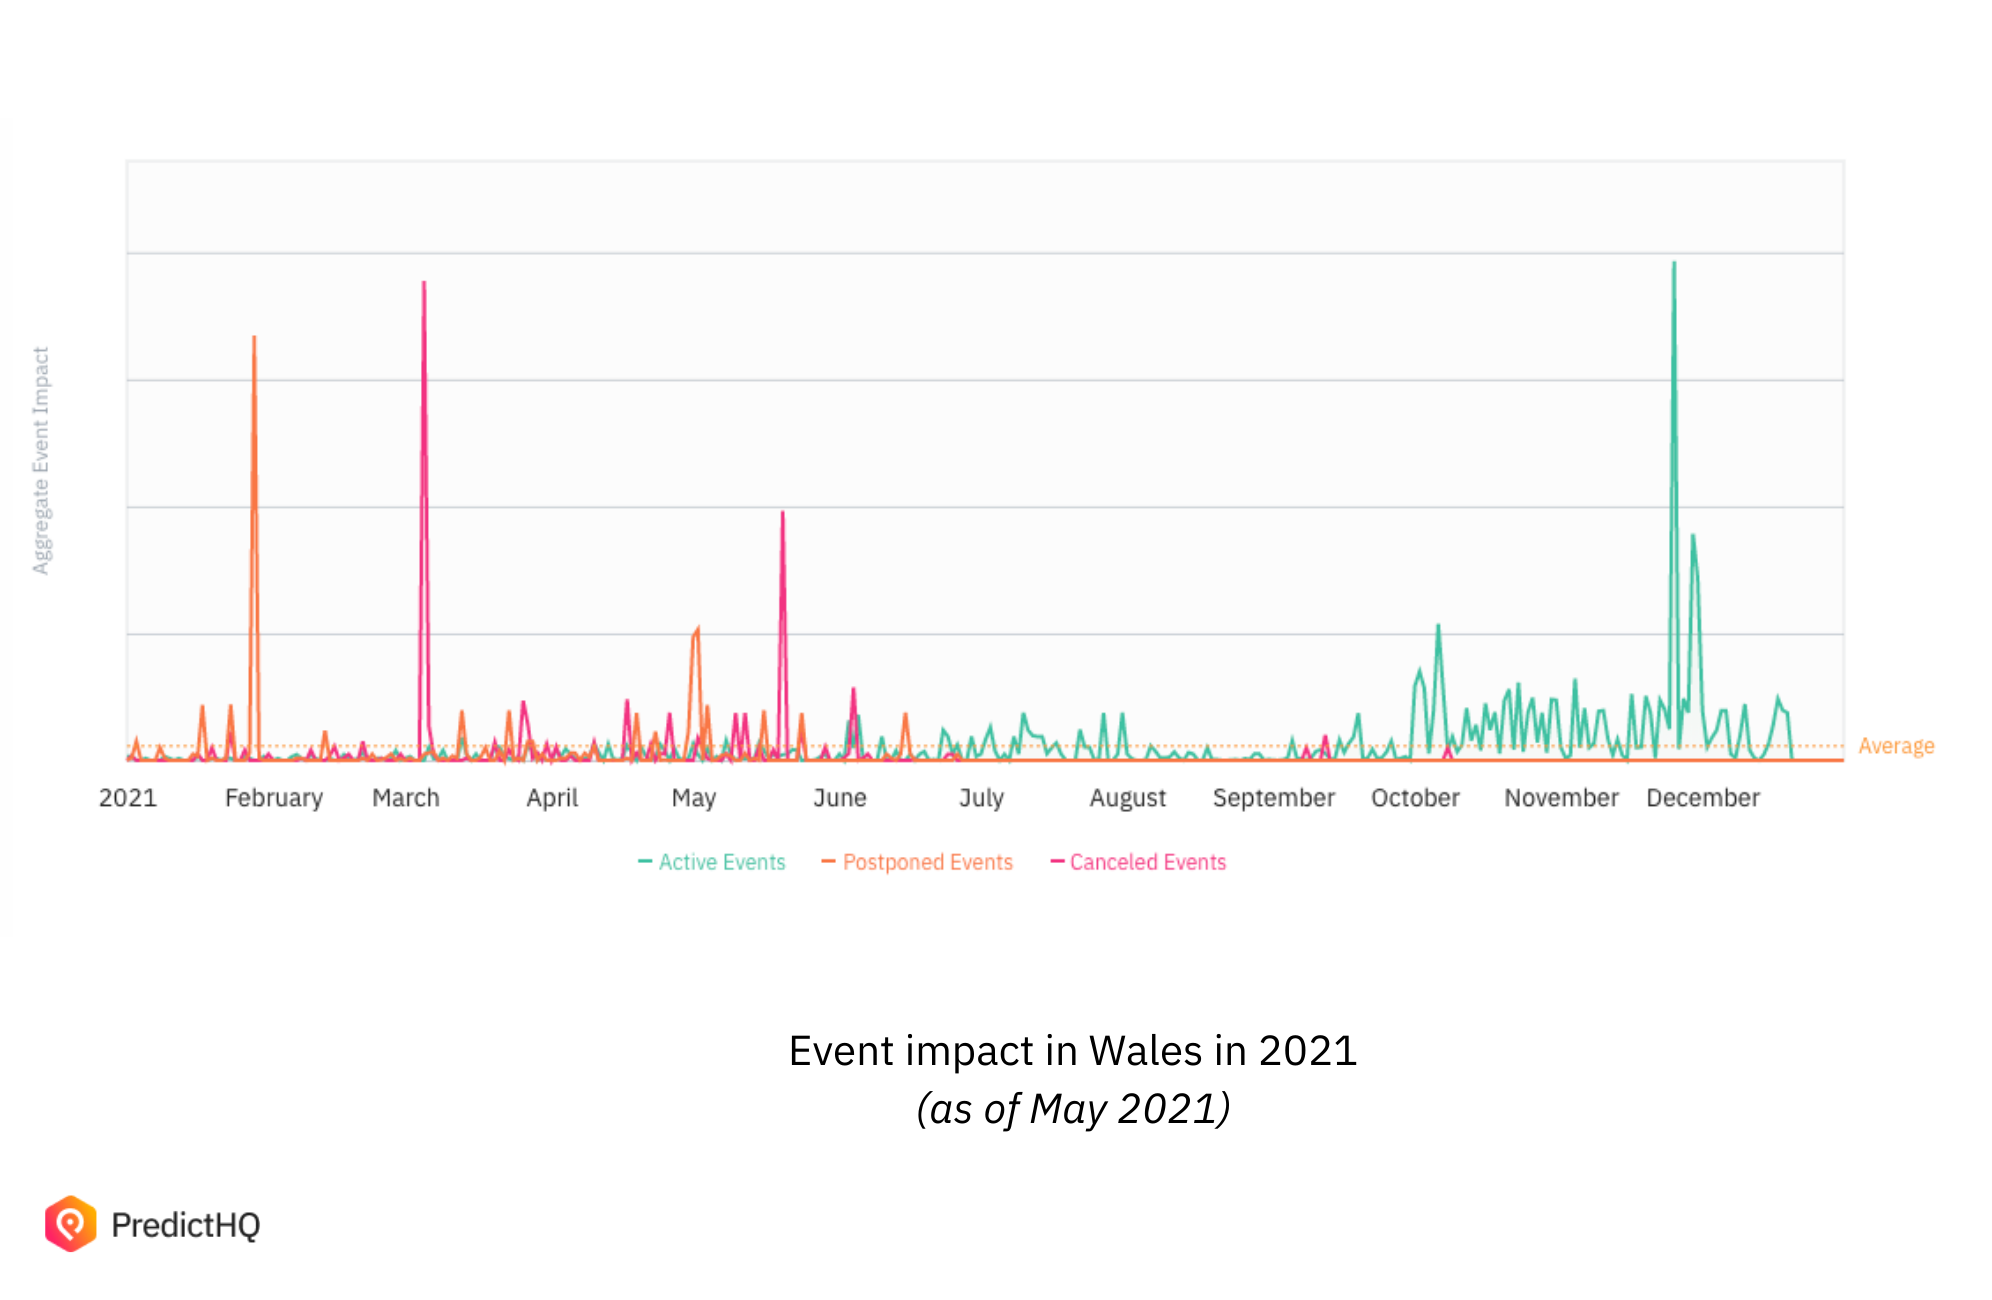Viewport: 1992px width, 1300px height.
Task: Select the October axis label
Action: pyautogui.click(x=1414, y=798)
